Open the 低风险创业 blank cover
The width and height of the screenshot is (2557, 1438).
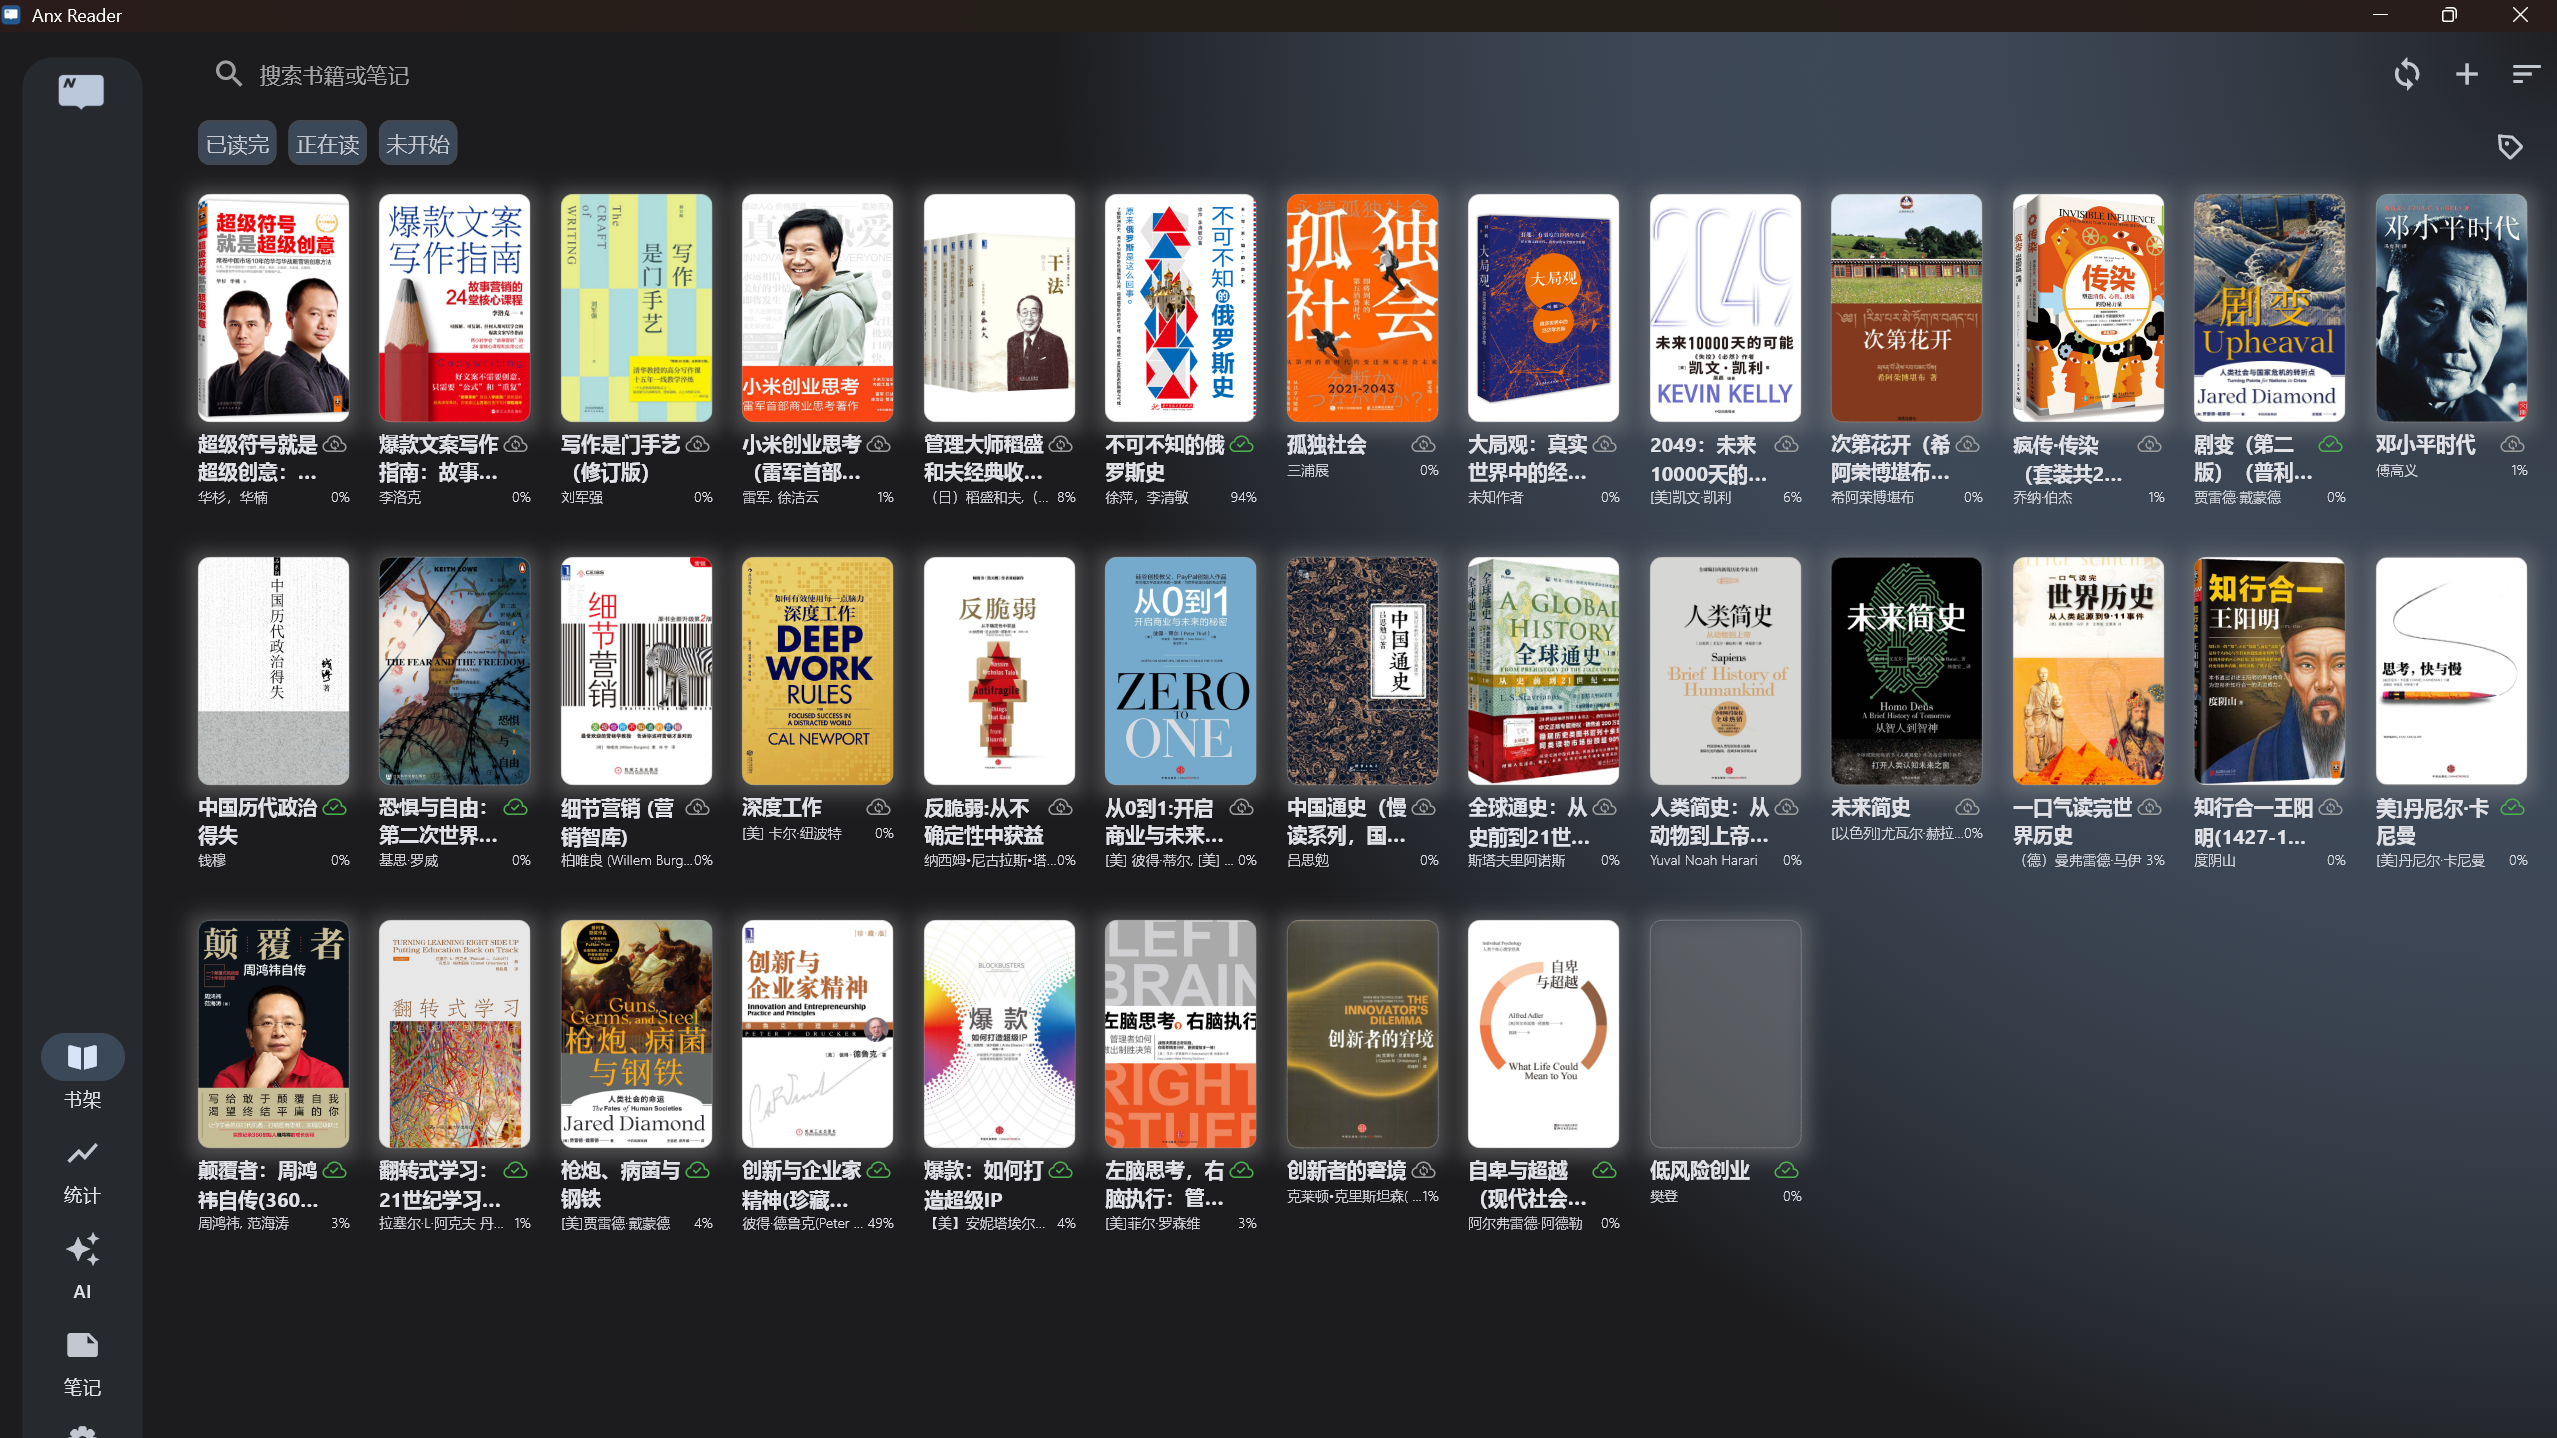pyautogui.click(x=1725, y=1034)
